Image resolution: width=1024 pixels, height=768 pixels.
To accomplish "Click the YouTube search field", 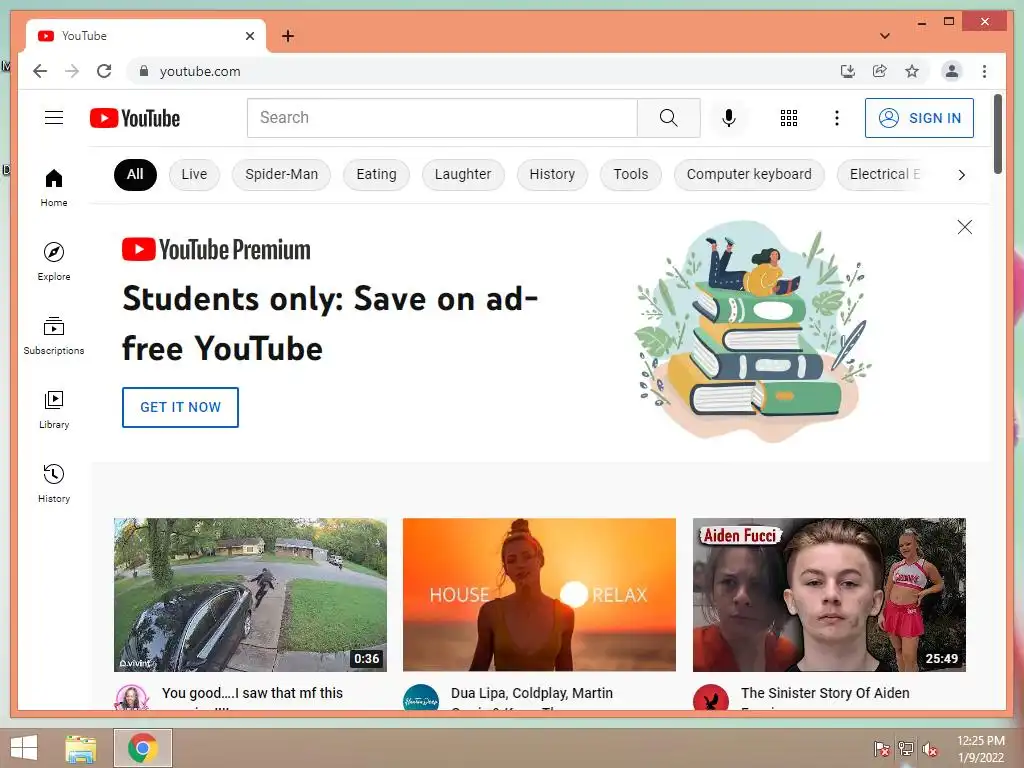I will pyautogui.click(x=442, y=118).
